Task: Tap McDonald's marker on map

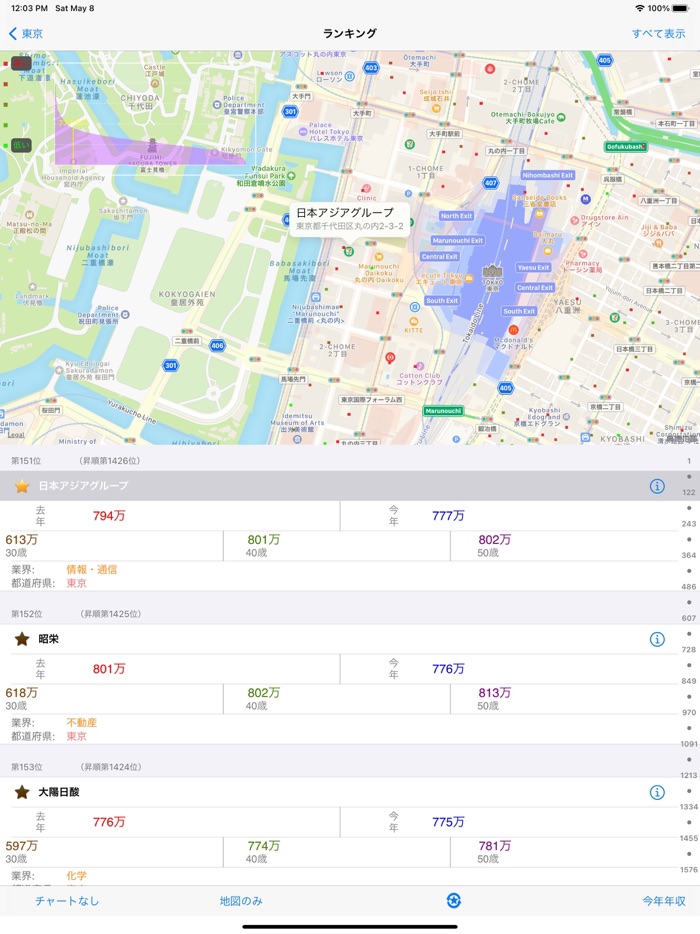Action: coord(513,329)
